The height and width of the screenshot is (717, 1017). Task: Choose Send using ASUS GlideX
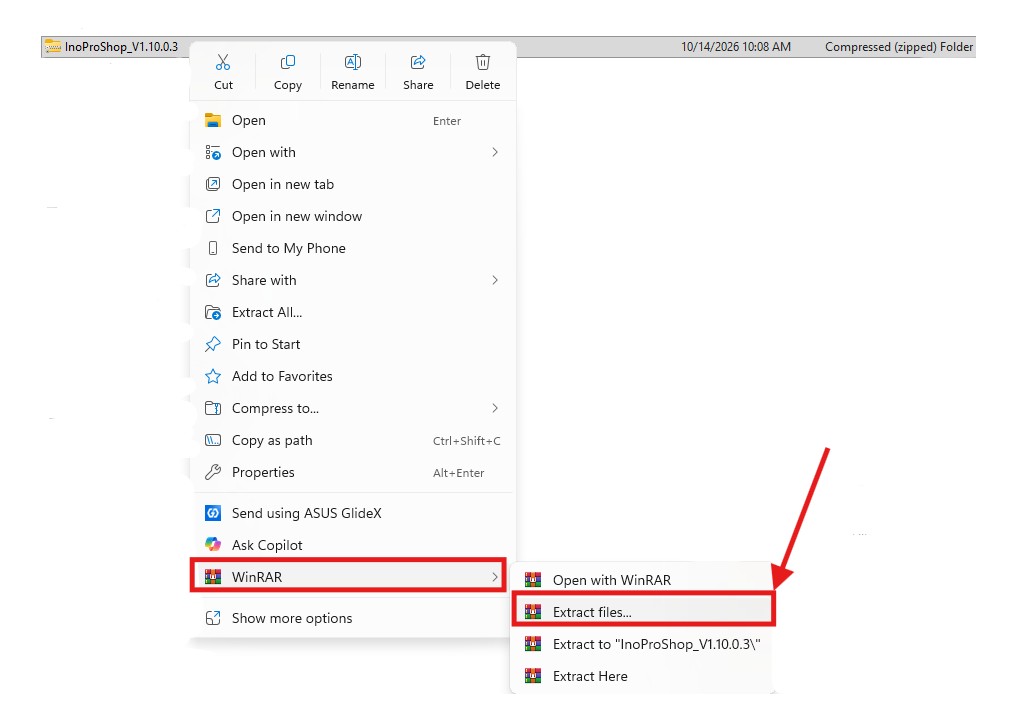click(353, 513)
